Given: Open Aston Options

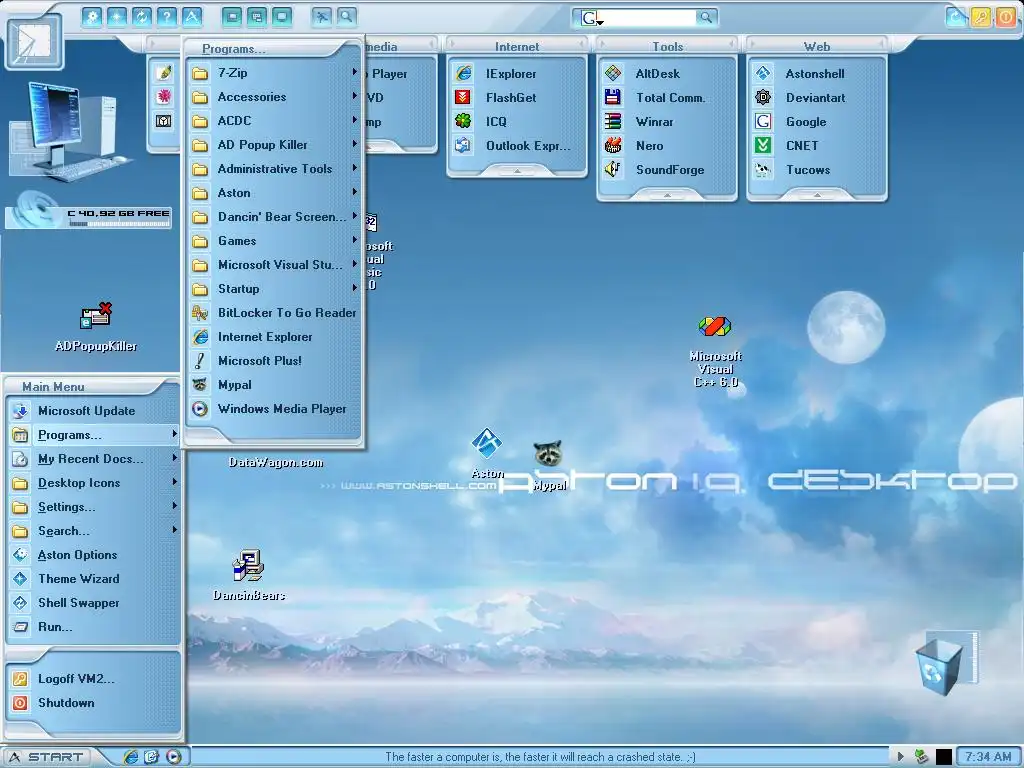Looking at the screenshot, I should [x=93, y=555].
